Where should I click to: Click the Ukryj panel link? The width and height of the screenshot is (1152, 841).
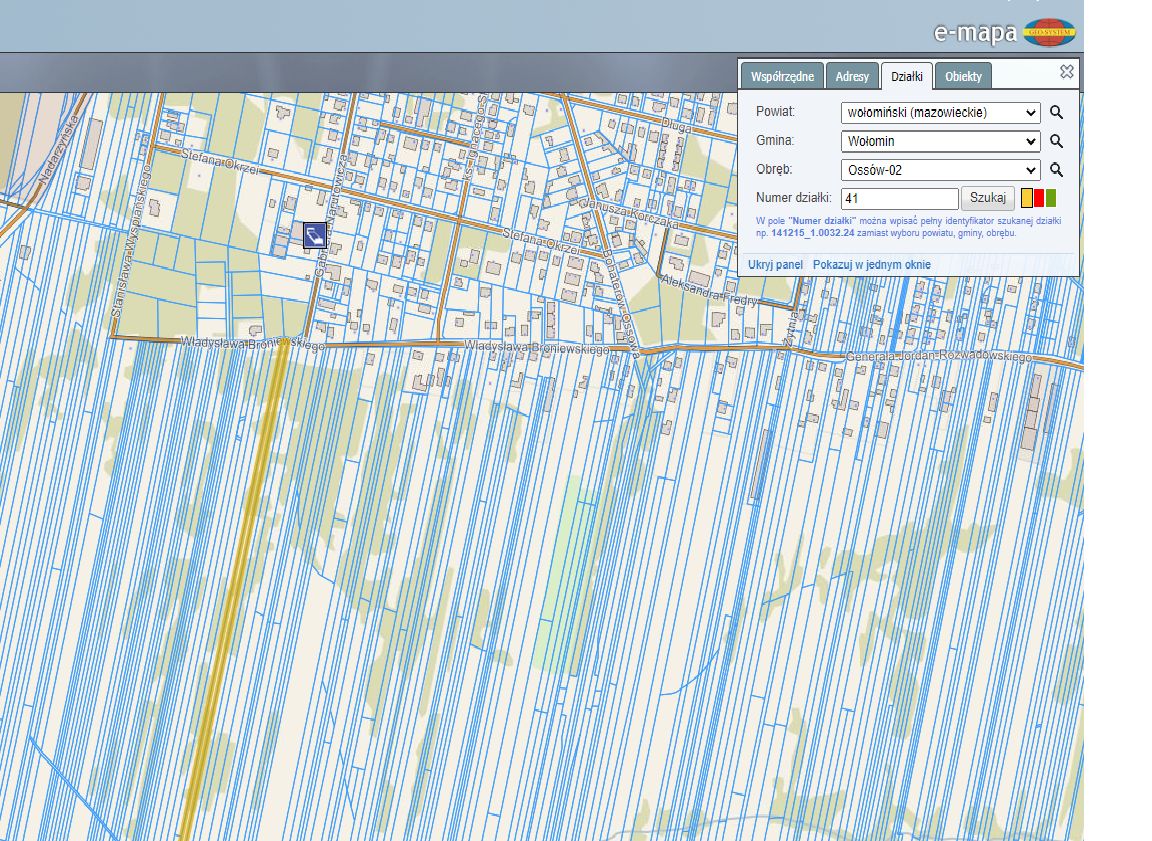tap(775, 265)
